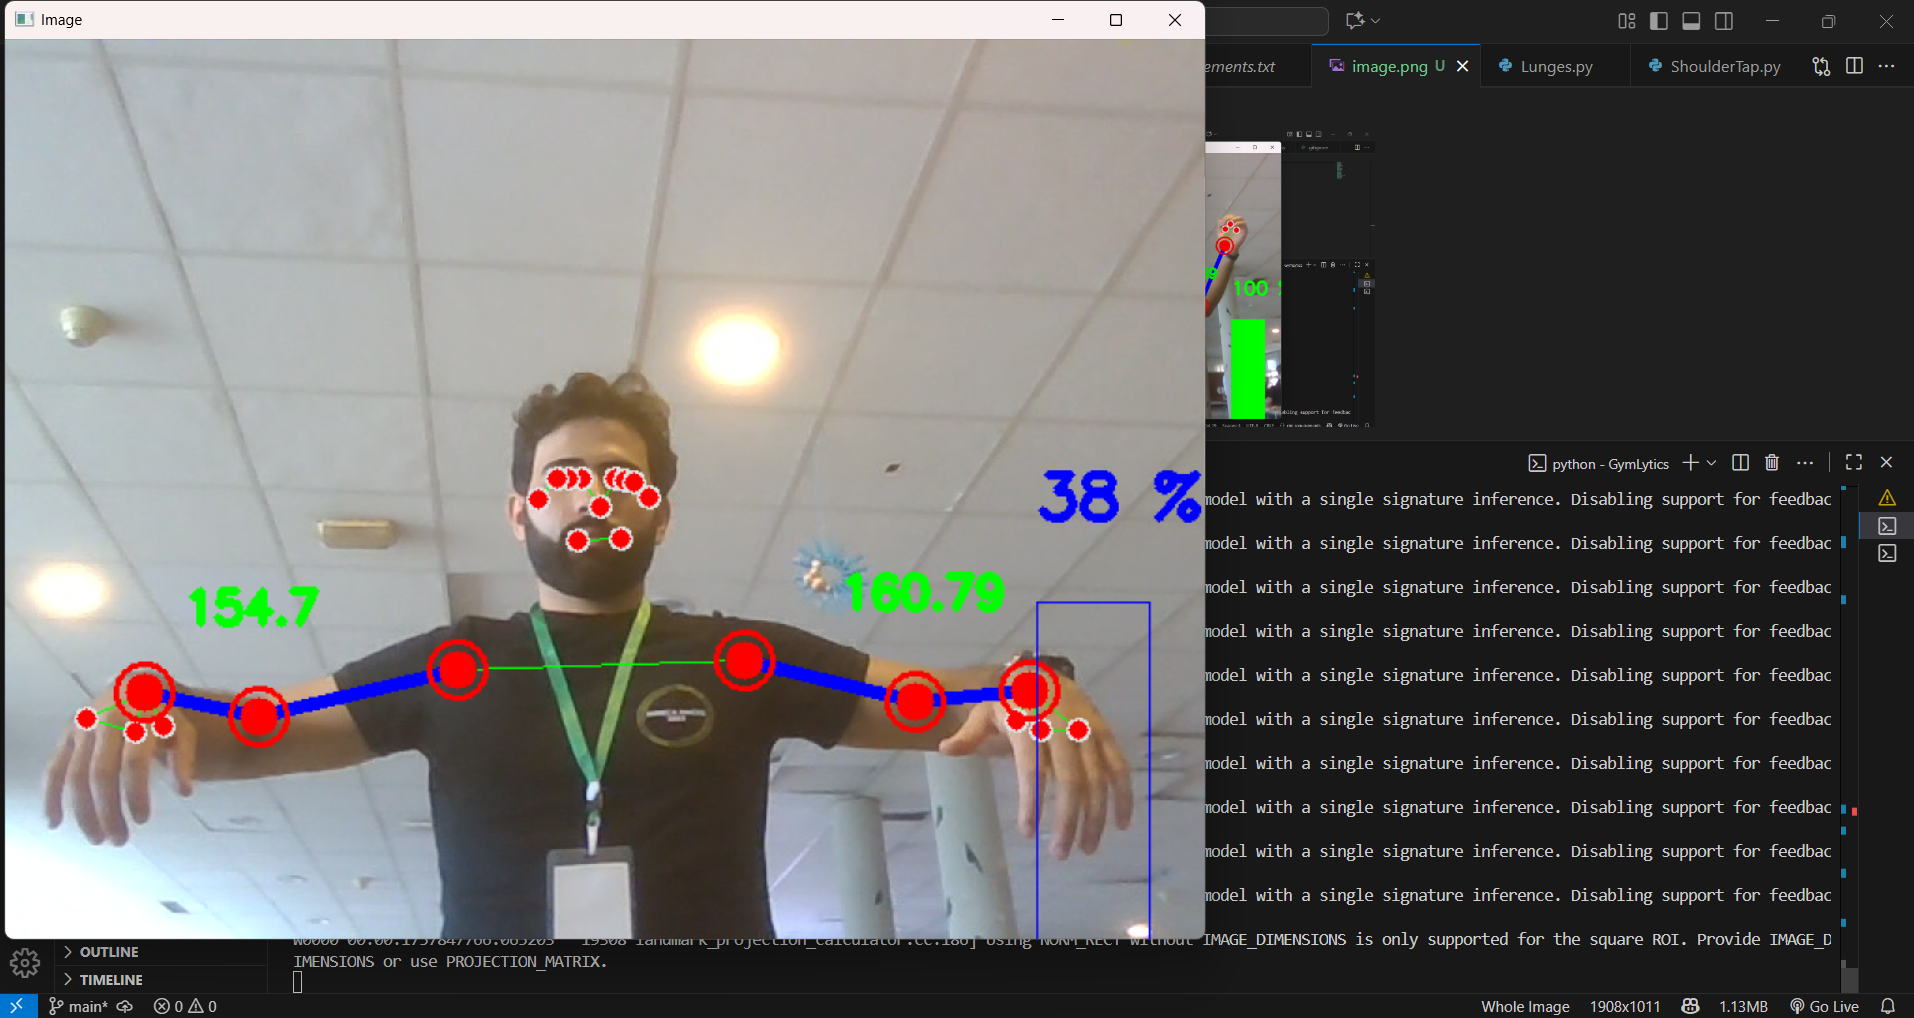The height and width of the screenshot is (1018, 1914).
Task: Create a new terminal with plus icon
Action: pyautogui.click(x=1690, y=463)
